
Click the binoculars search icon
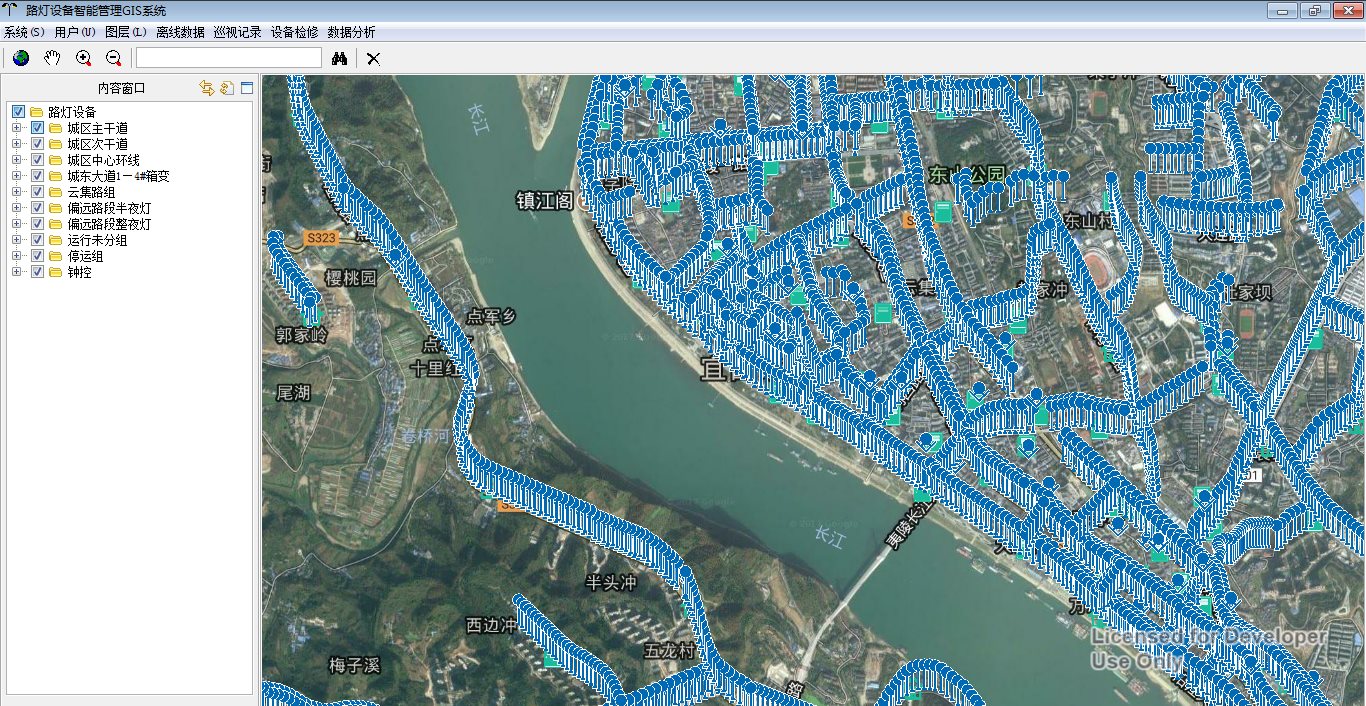coord(339,58)
